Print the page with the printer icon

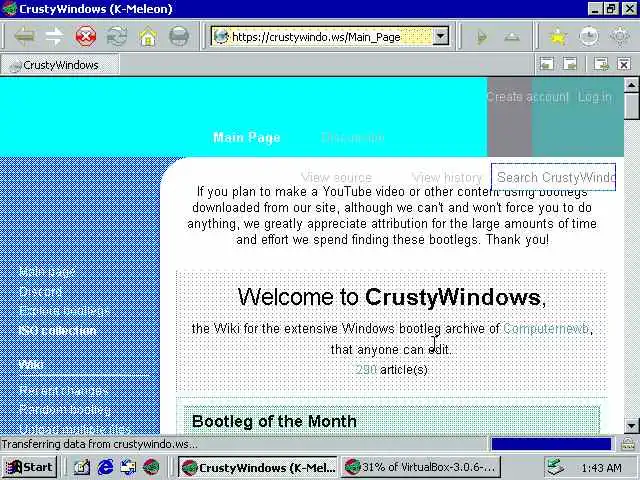[x=179, y=36]
